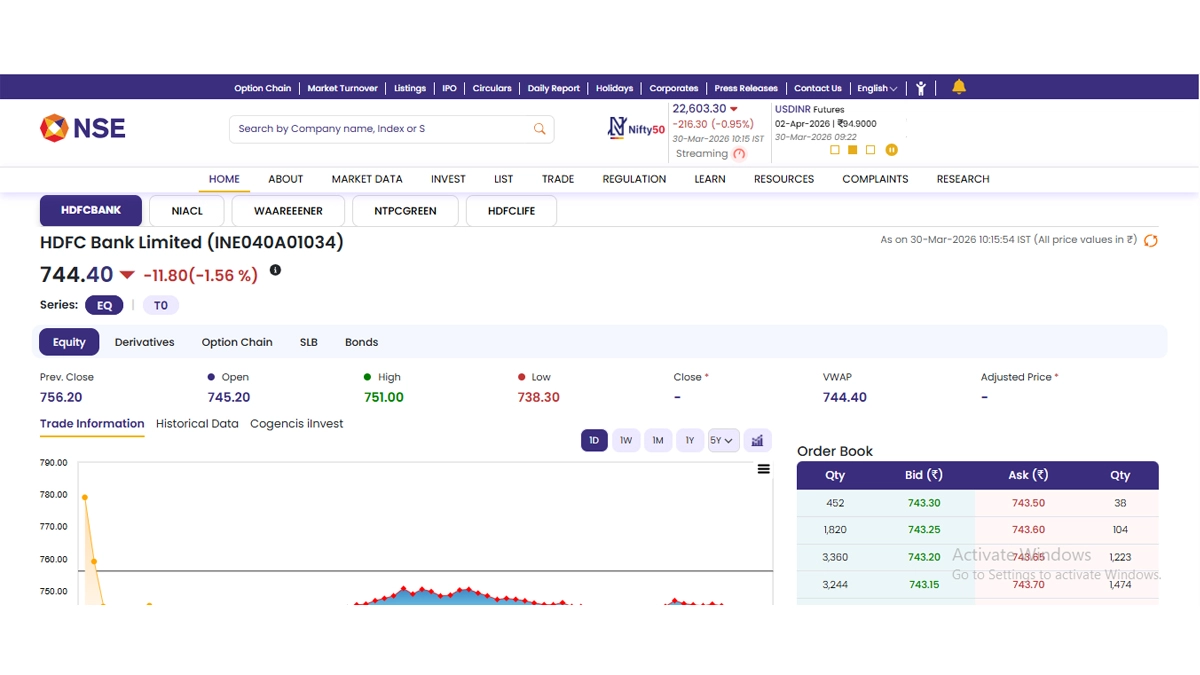Viewport: 1200px width, 675px height.
Task: Refresh quote data with orange reload icon
Action: 1151,241
